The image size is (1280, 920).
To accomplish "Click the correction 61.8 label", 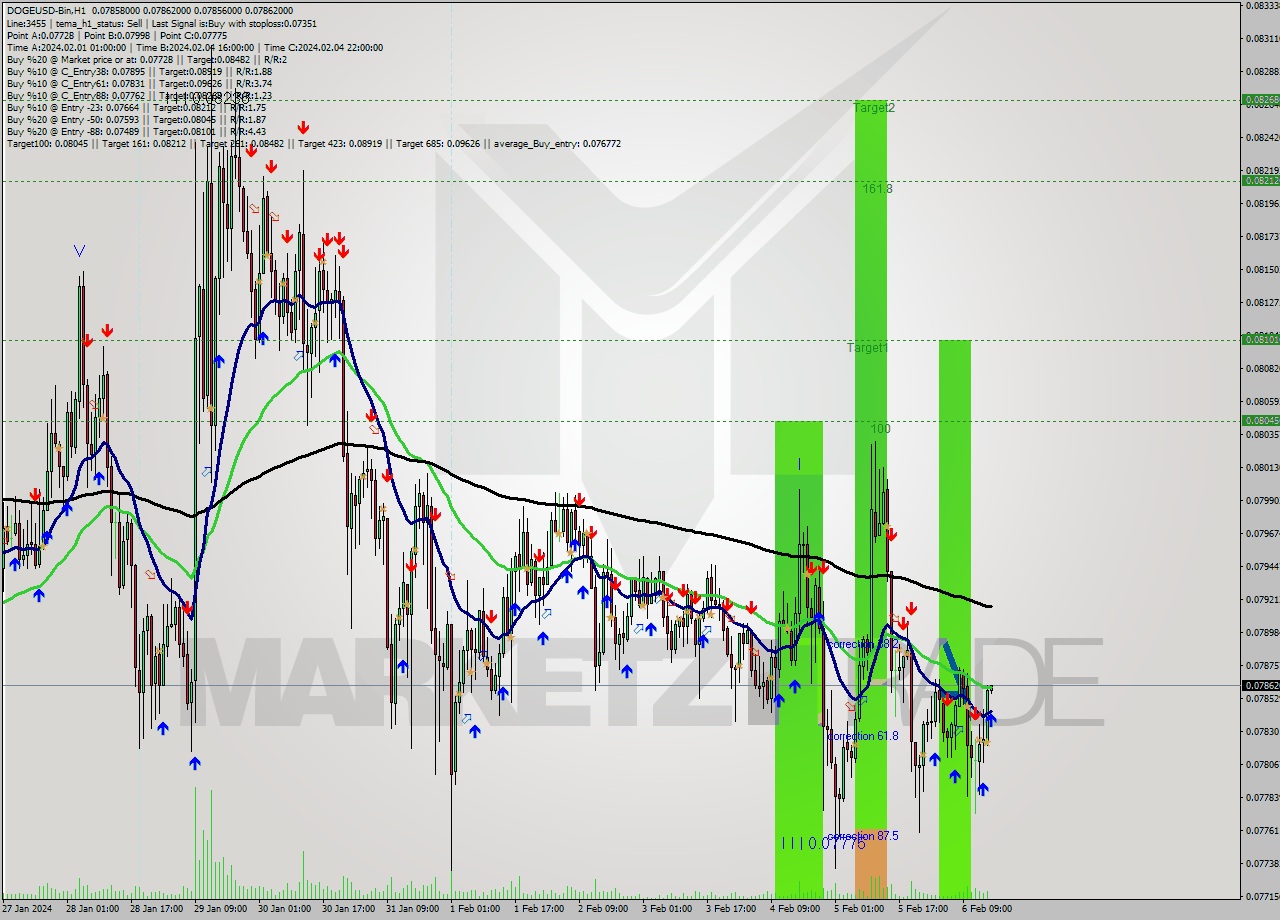I will (x=863, y=735).
